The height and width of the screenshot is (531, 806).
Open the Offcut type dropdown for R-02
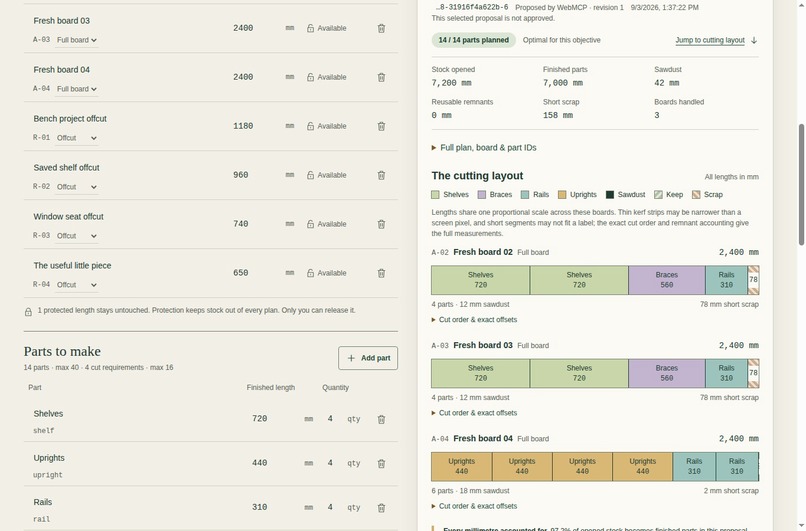(77, 187)
